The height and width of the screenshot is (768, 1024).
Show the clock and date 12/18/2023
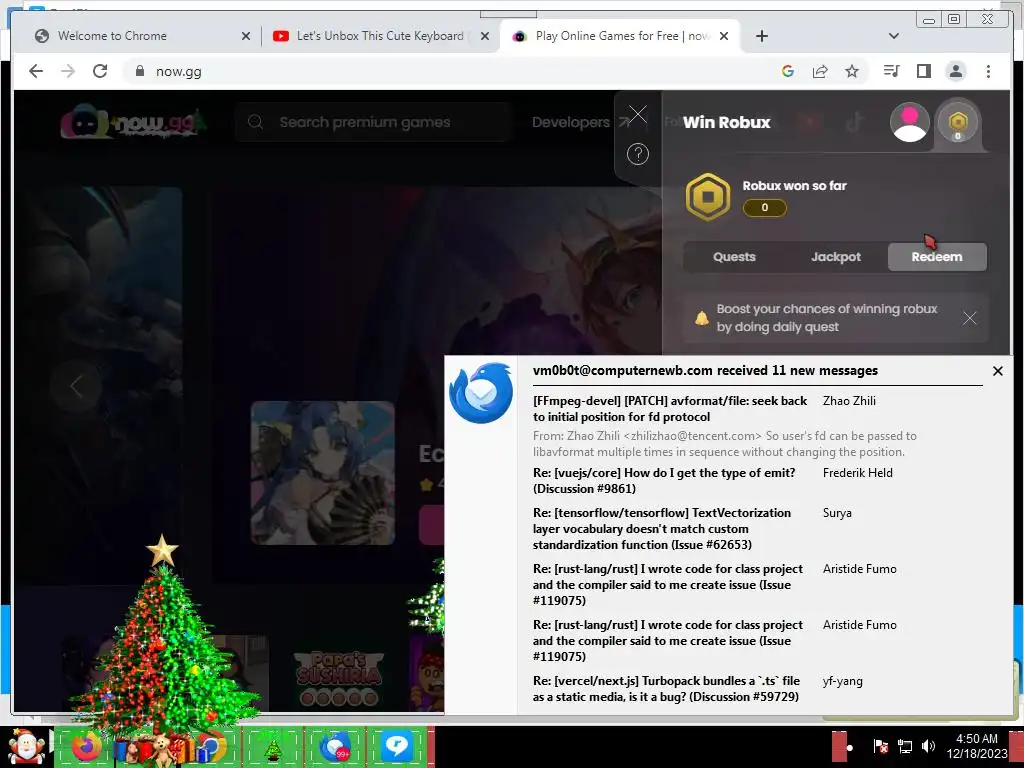[977, 746]
